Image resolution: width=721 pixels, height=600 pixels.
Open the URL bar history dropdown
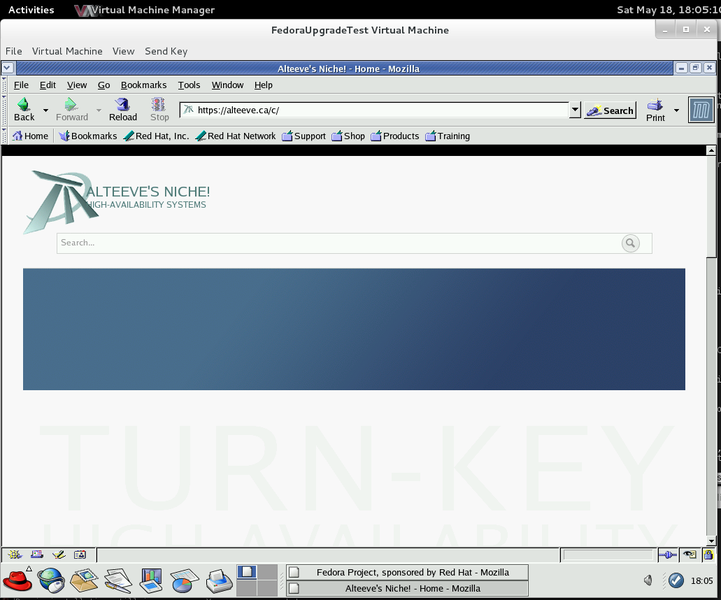coord(574,111)
